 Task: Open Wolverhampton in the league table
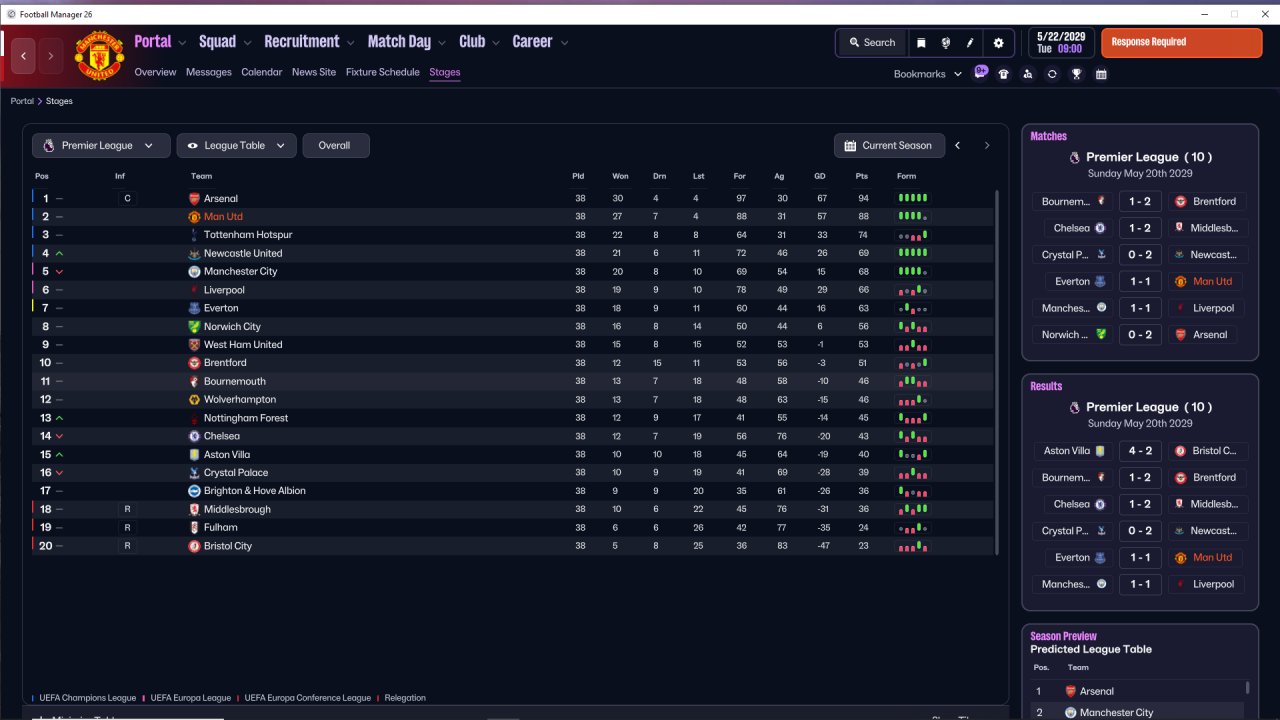pyautogui.click(x=240, y=400)
